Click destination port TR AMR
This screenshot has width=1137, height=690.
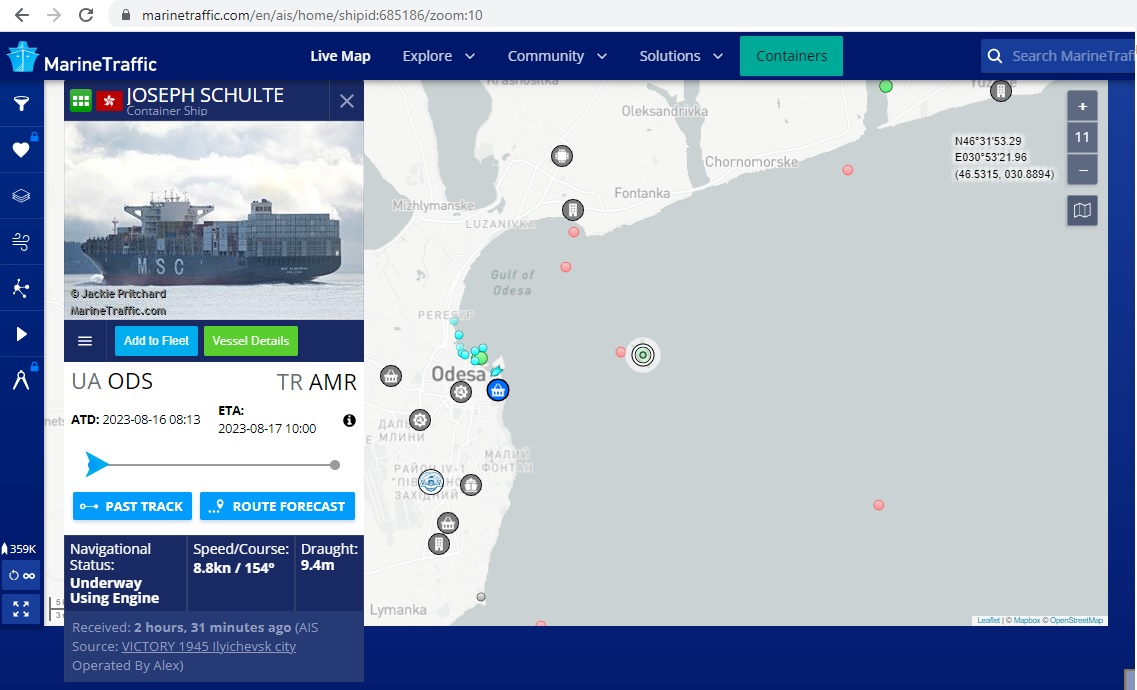317,382
